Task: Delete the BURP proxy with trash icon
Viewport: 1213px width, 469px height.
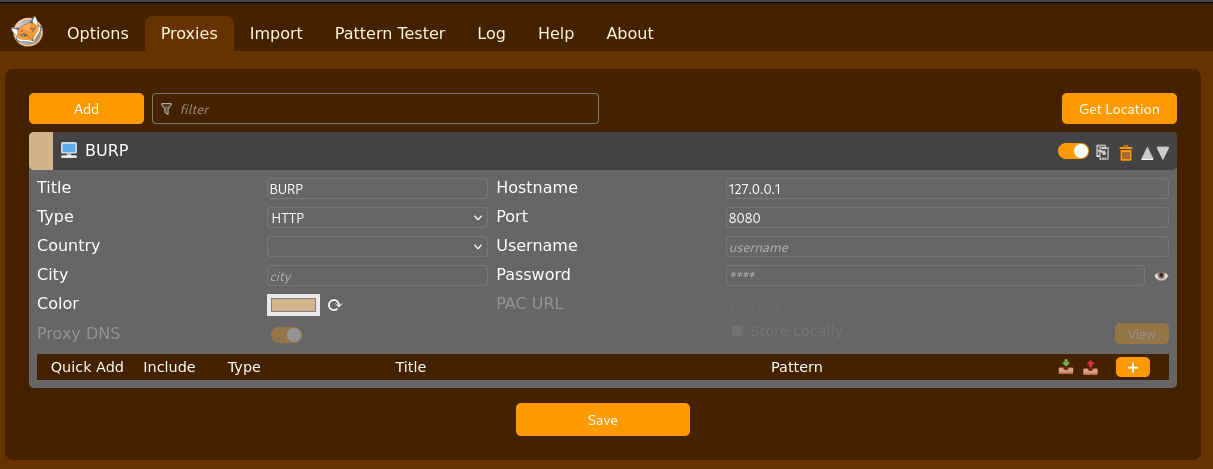Action: [x=1126, y=152]
